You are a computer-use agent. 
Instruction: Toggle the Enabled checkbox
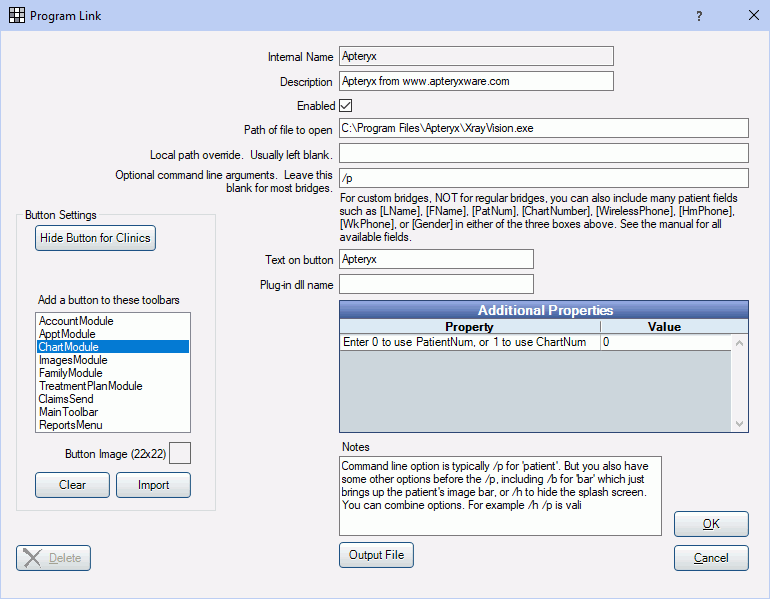(346, 106)
